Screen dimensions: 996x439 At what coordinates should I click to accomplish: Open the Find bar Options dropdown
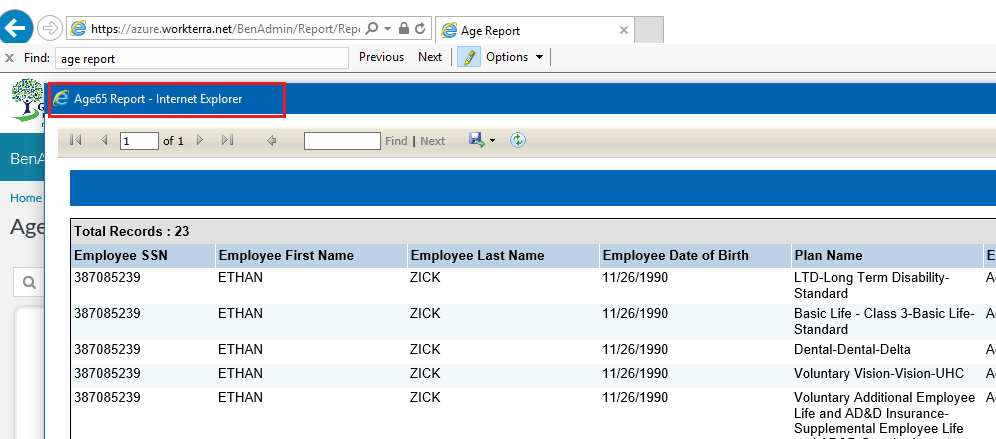(514, 57)
